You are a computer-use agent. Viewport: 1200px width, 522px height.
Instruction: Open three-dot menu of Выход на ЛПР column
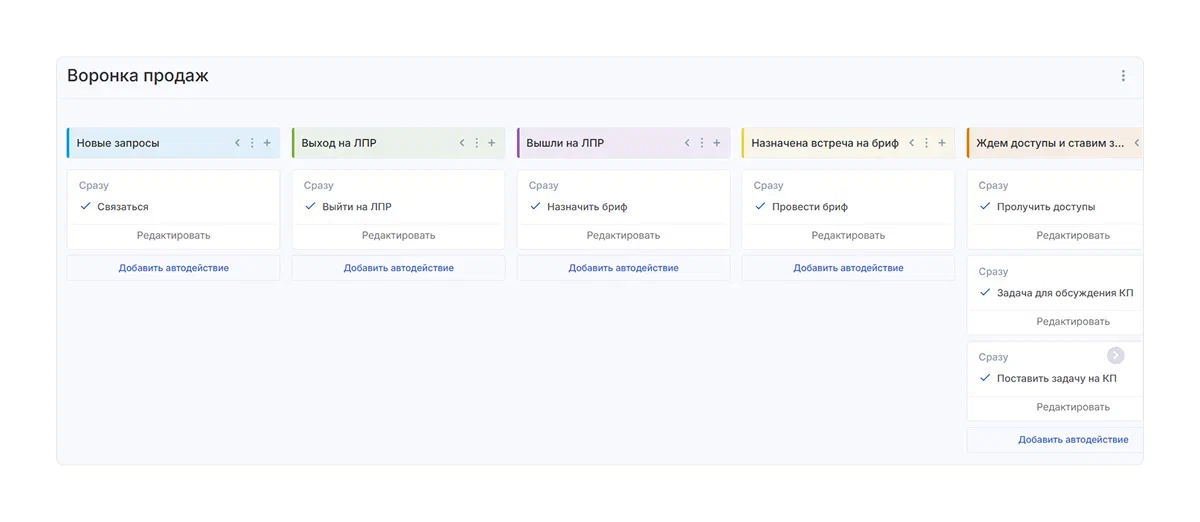coord(477,143)
